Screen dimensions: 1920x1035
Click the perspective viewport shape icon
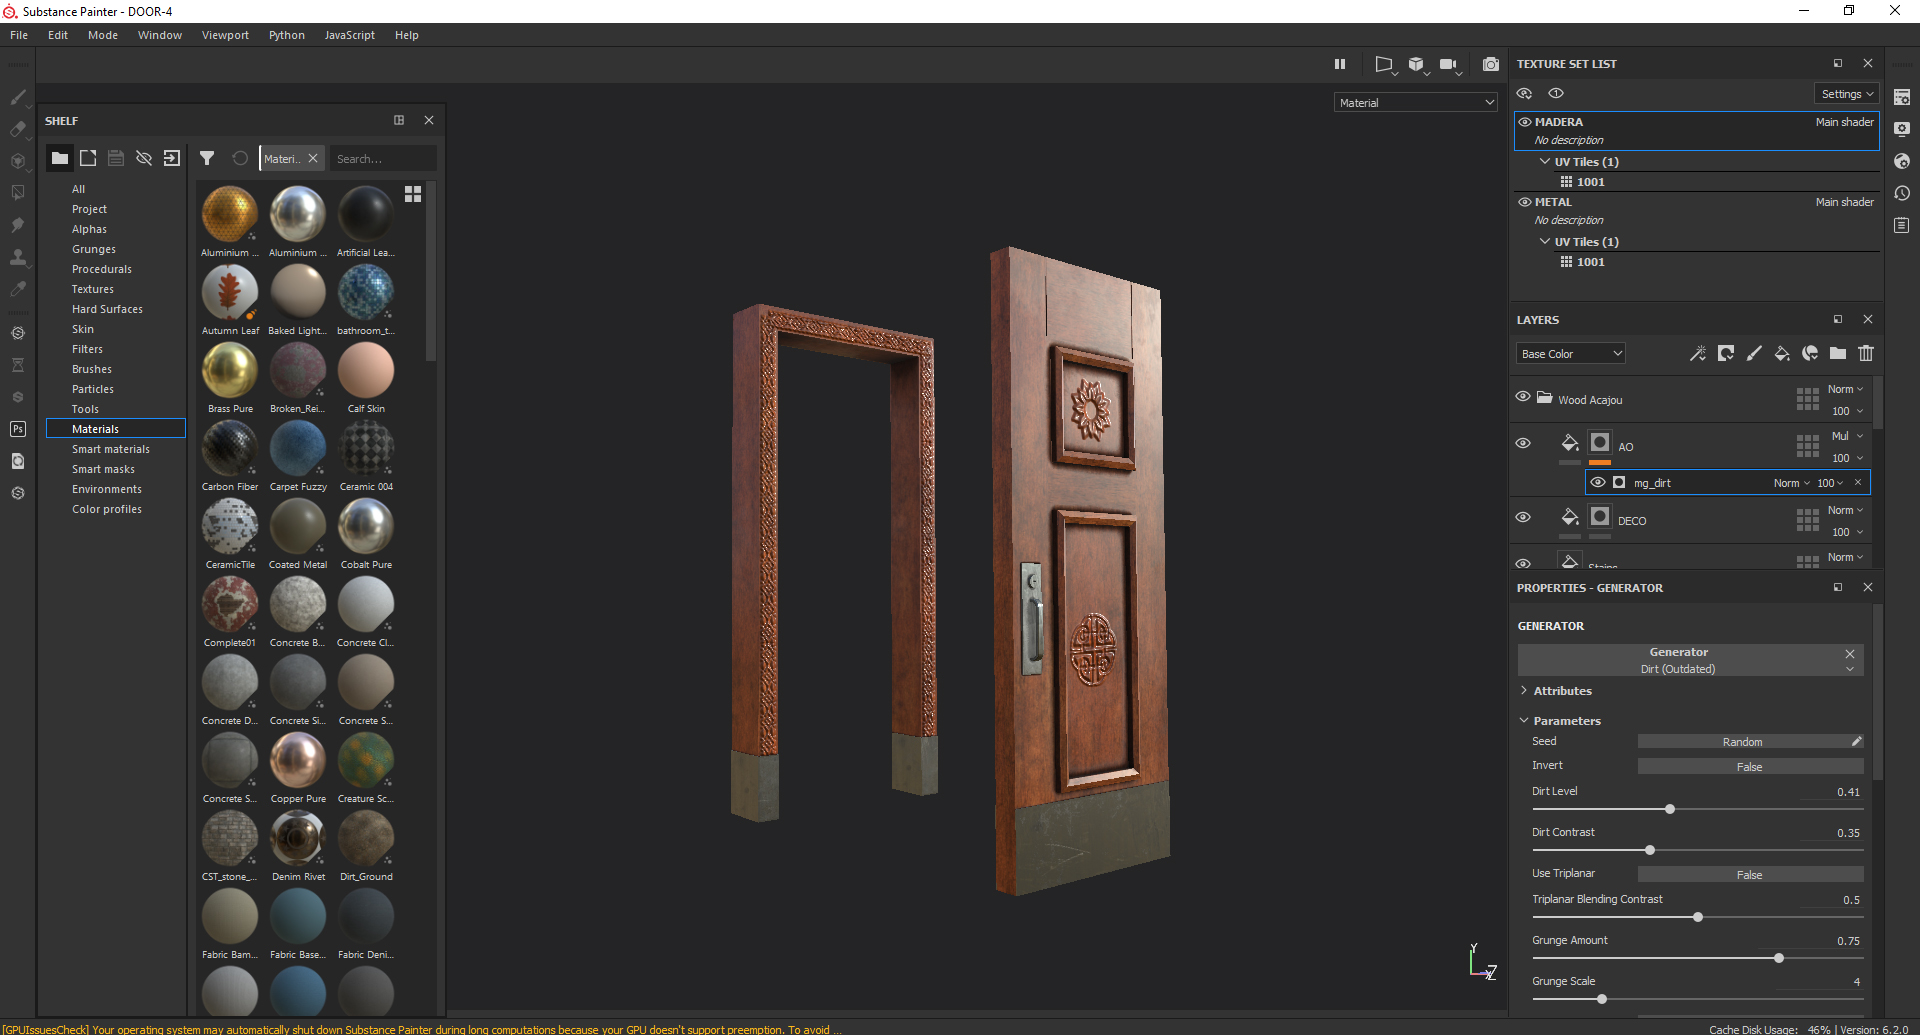(1384, 64)
